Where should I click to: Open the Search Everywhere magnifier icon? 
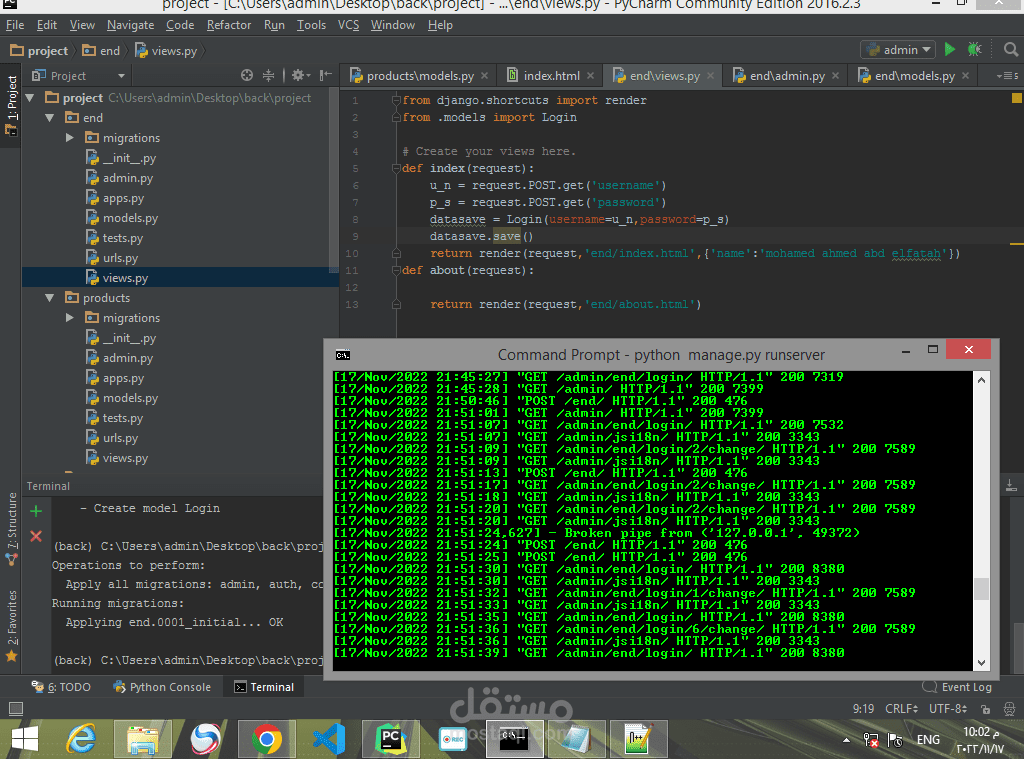1009,49
